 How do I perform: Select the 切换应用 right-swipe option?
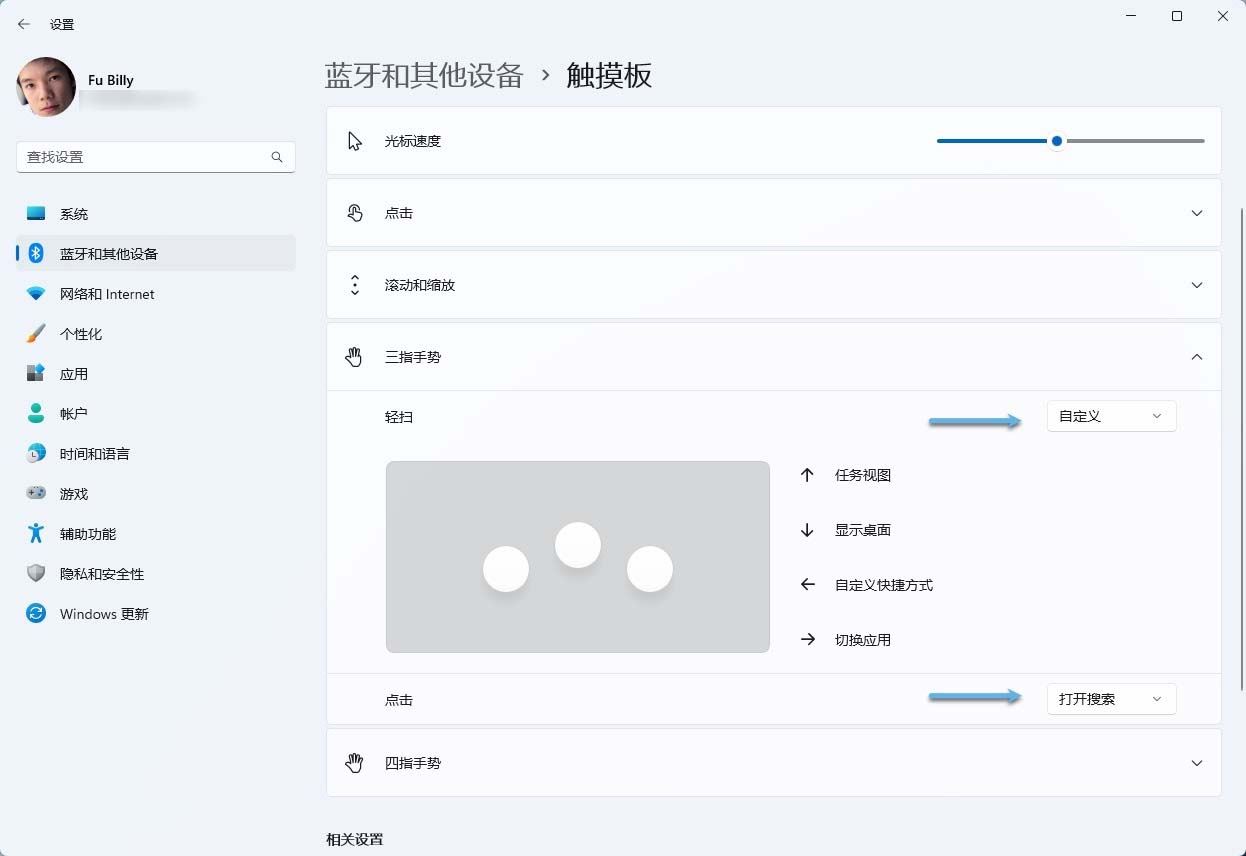[863, 639]
